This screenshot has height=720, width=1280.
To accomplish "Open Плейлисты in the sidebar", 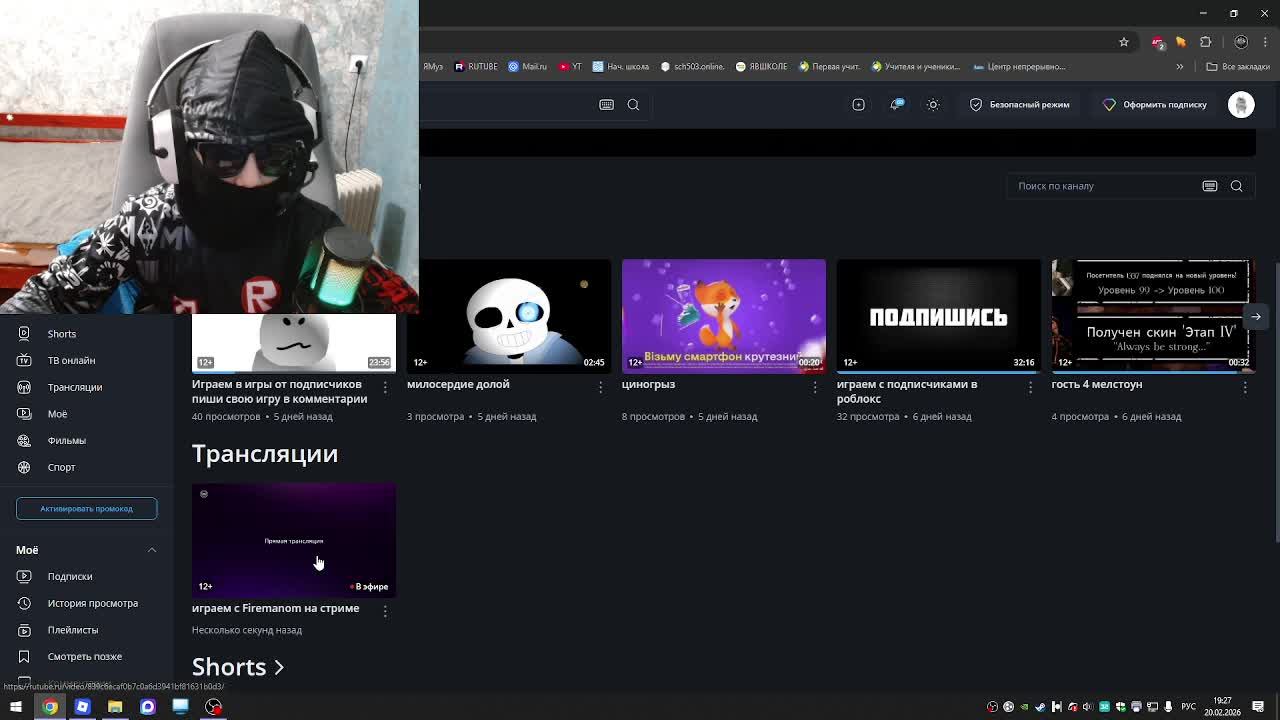I will click(72, 630).
